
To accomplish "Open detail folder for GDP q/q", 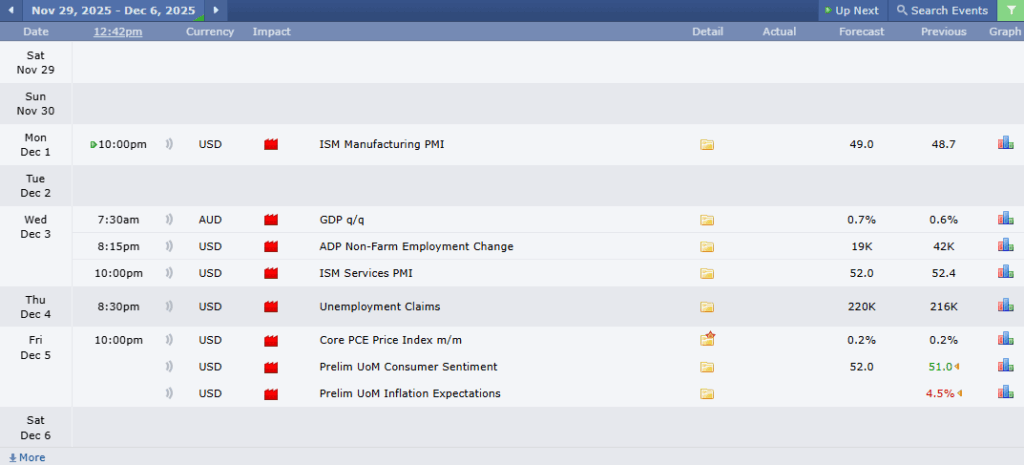I will tap(707, 220).
